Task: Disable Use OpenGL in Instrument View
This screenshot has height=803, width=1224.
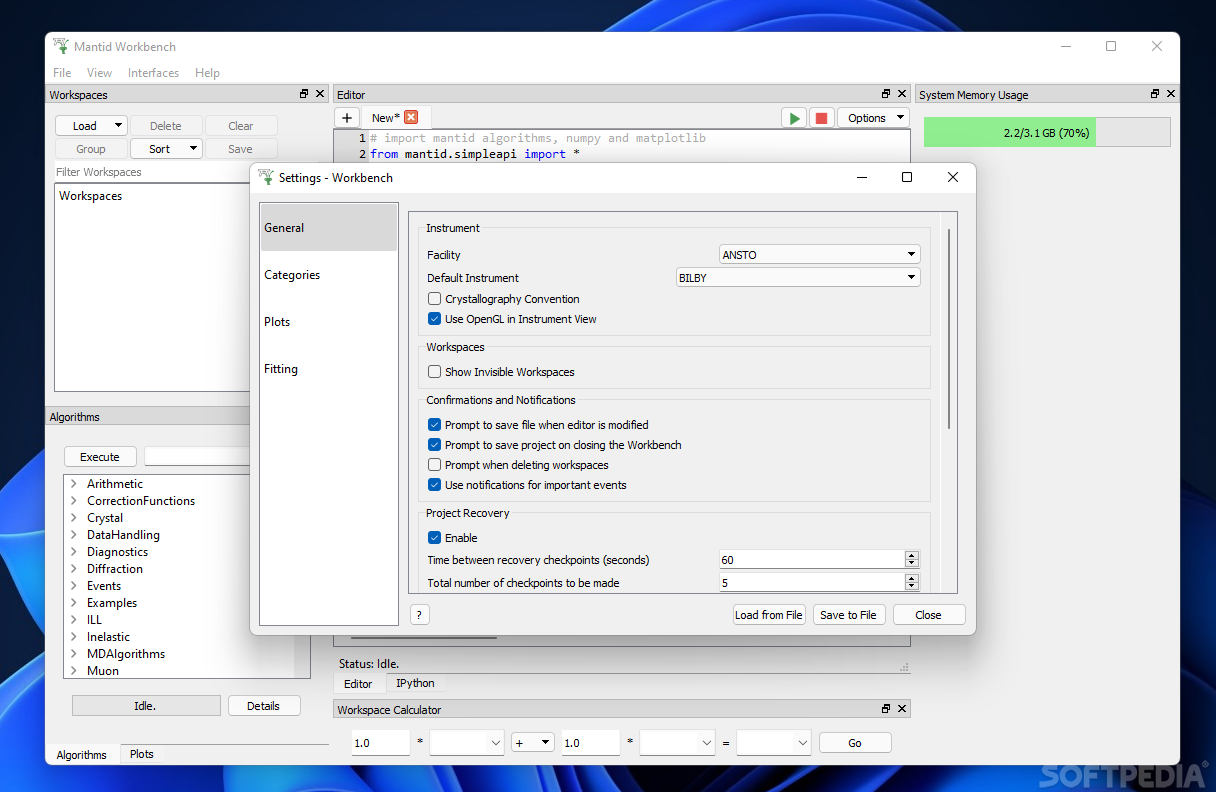Action: (x=434, y=319)
